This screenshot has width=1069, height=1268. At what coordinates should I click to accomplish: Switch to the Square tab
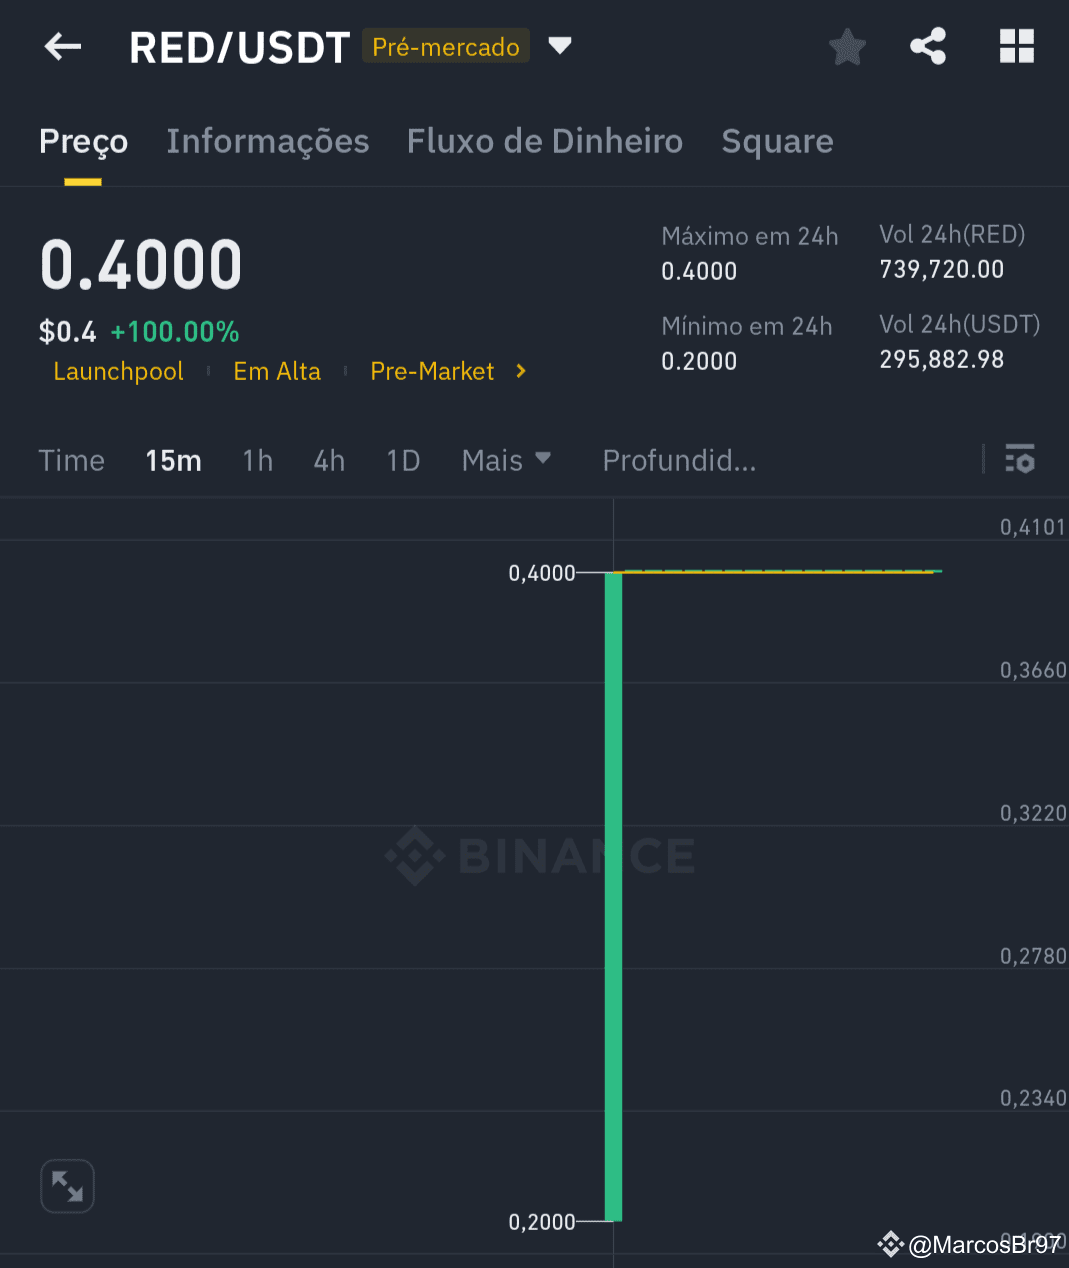777,142
